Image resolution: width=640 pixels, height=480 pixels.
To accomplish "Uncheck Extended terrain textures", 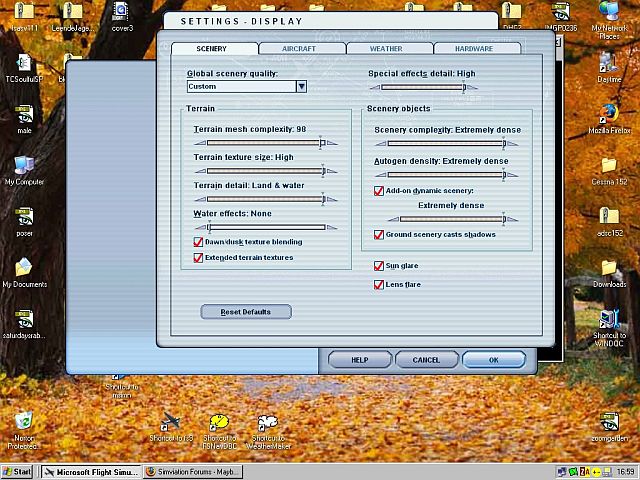I will click(198, 258).
